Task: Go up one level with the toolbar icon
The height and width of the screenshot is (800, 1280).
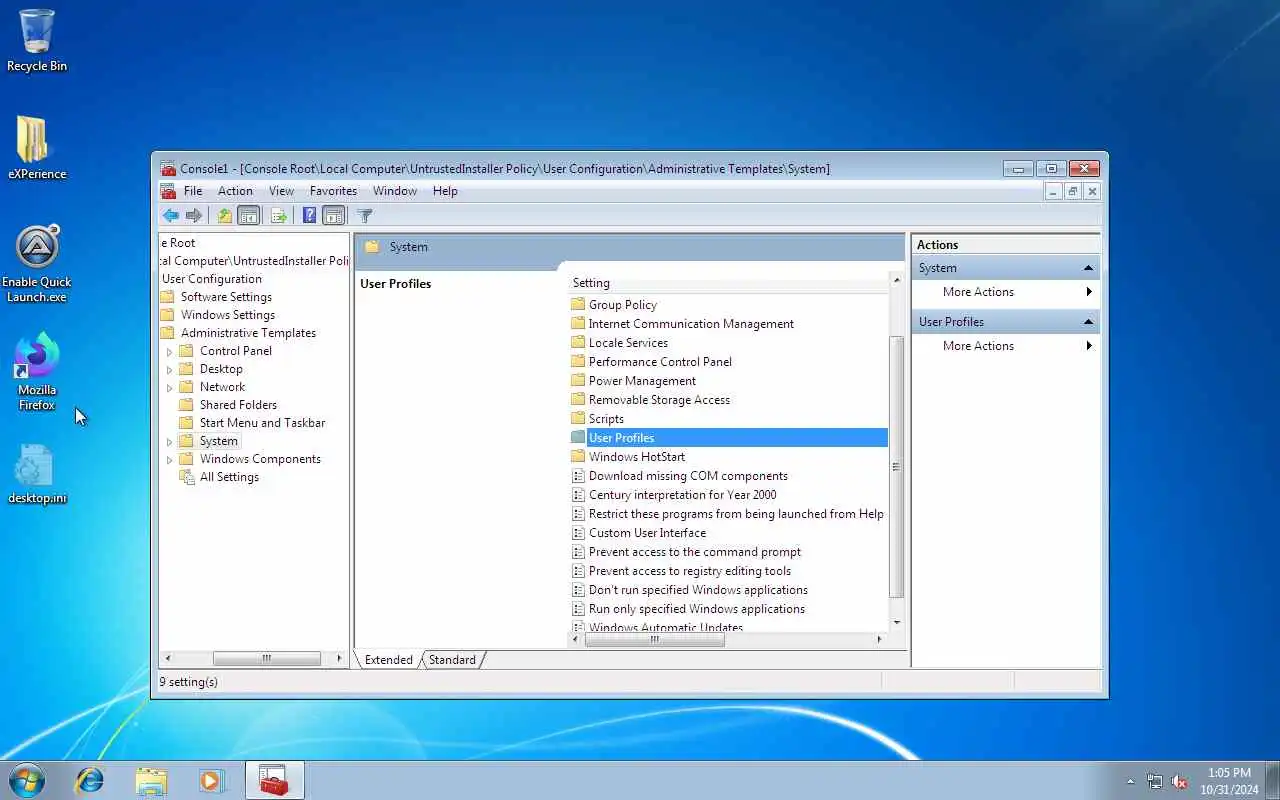Action: coord(225,216)
